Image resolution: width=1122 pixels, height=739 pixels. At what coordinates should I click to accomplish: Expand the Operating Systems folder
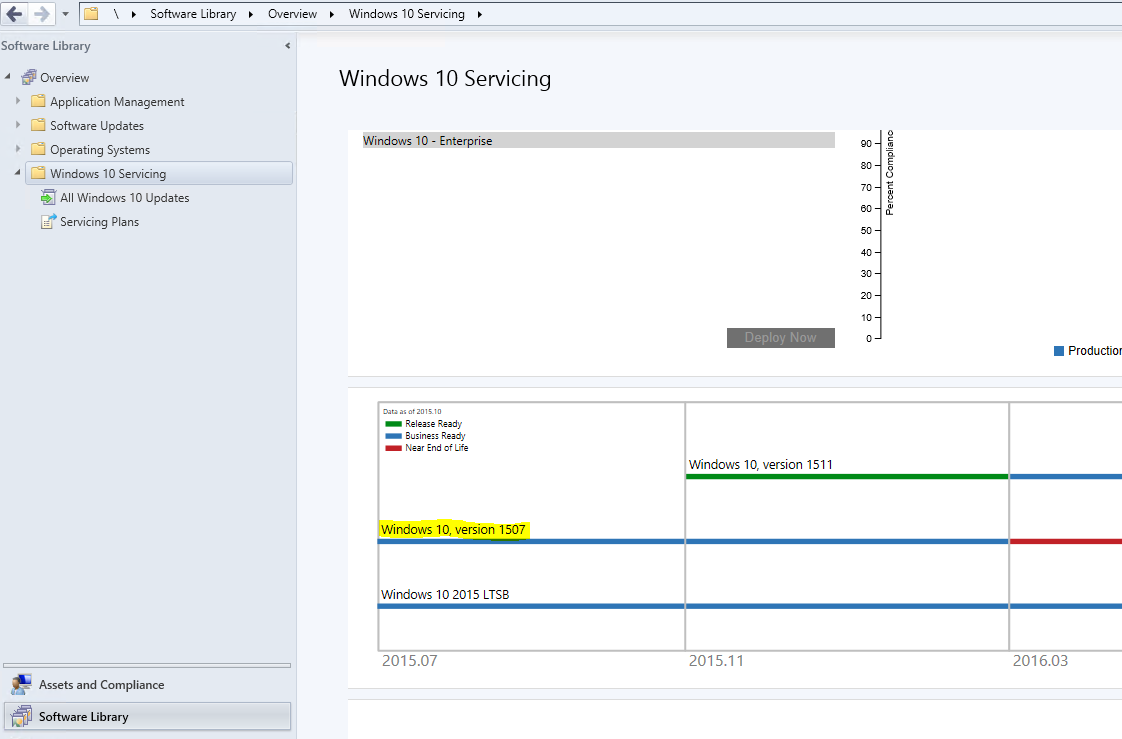pos(18,149)
